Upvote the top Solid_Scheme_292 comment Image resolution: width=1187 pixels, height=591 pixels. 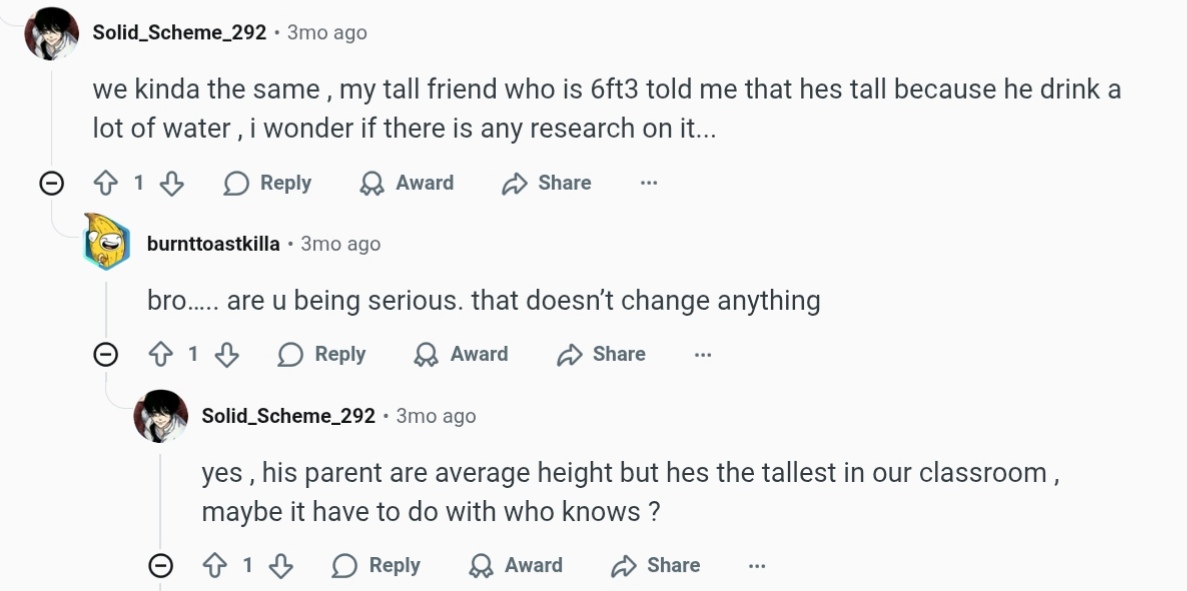click(x=106, y=184)
